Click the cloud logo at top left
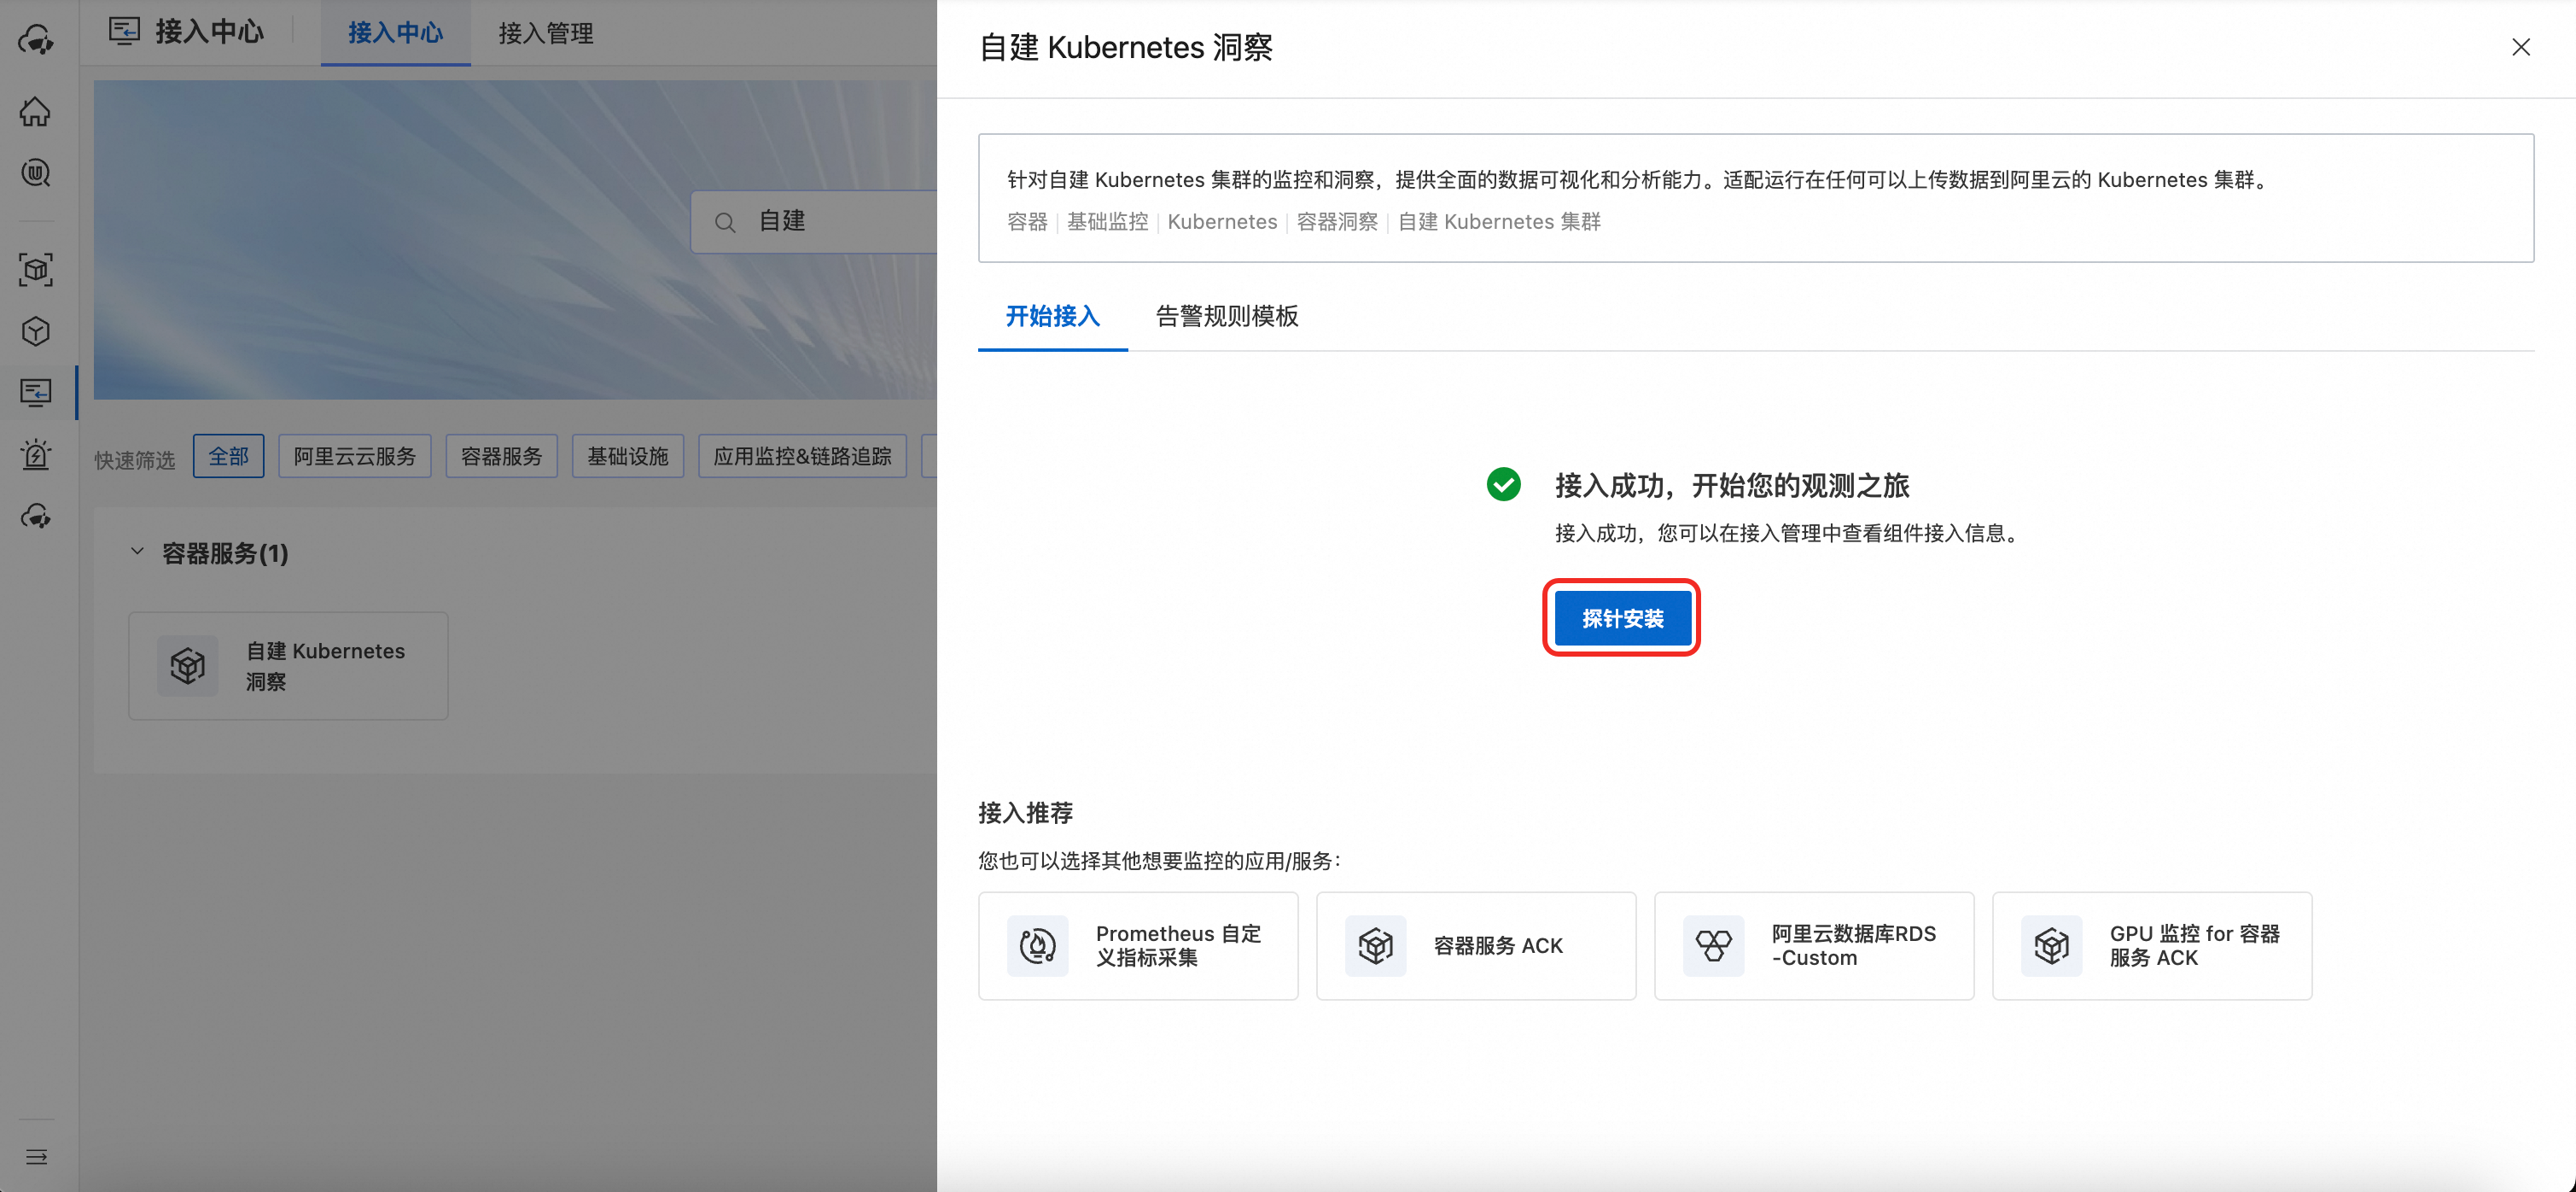Viewport: 2576px width, 1192px height. tap(35, 39)
